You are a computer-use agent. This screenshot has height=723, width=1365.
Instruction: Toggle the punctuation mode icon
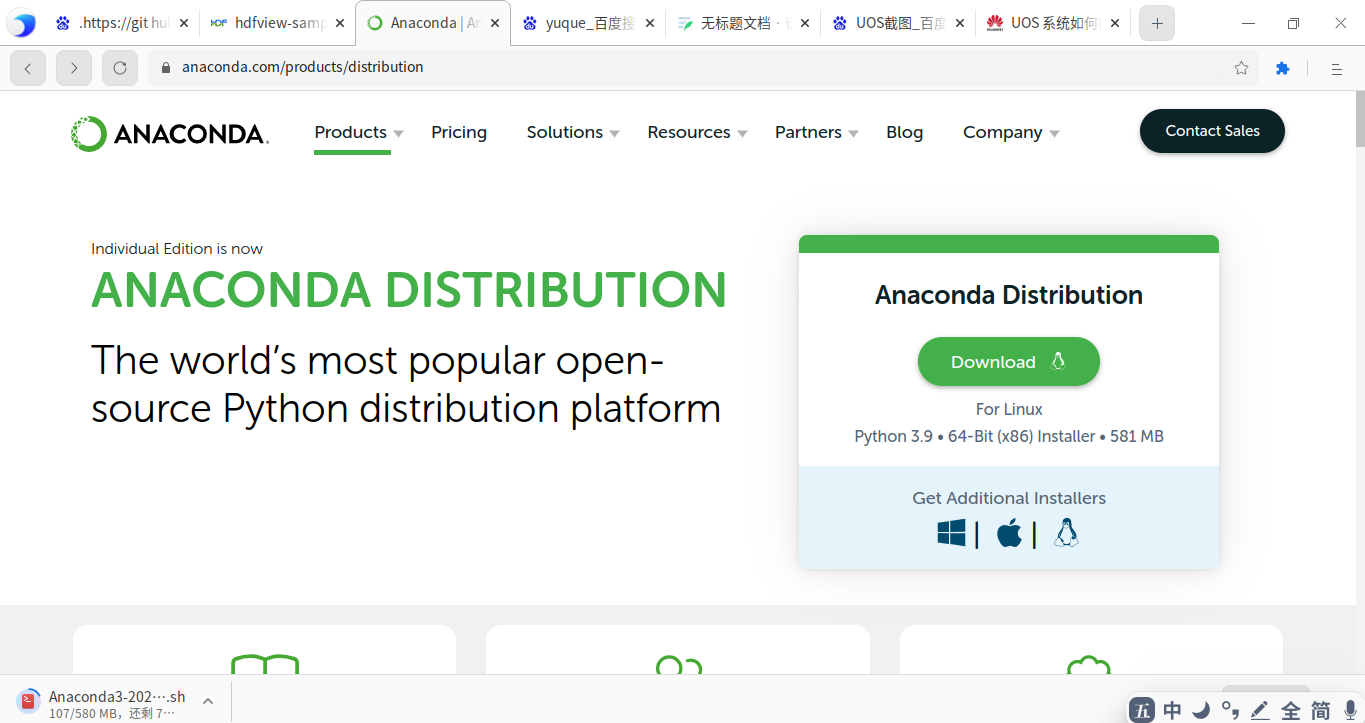1230,710
